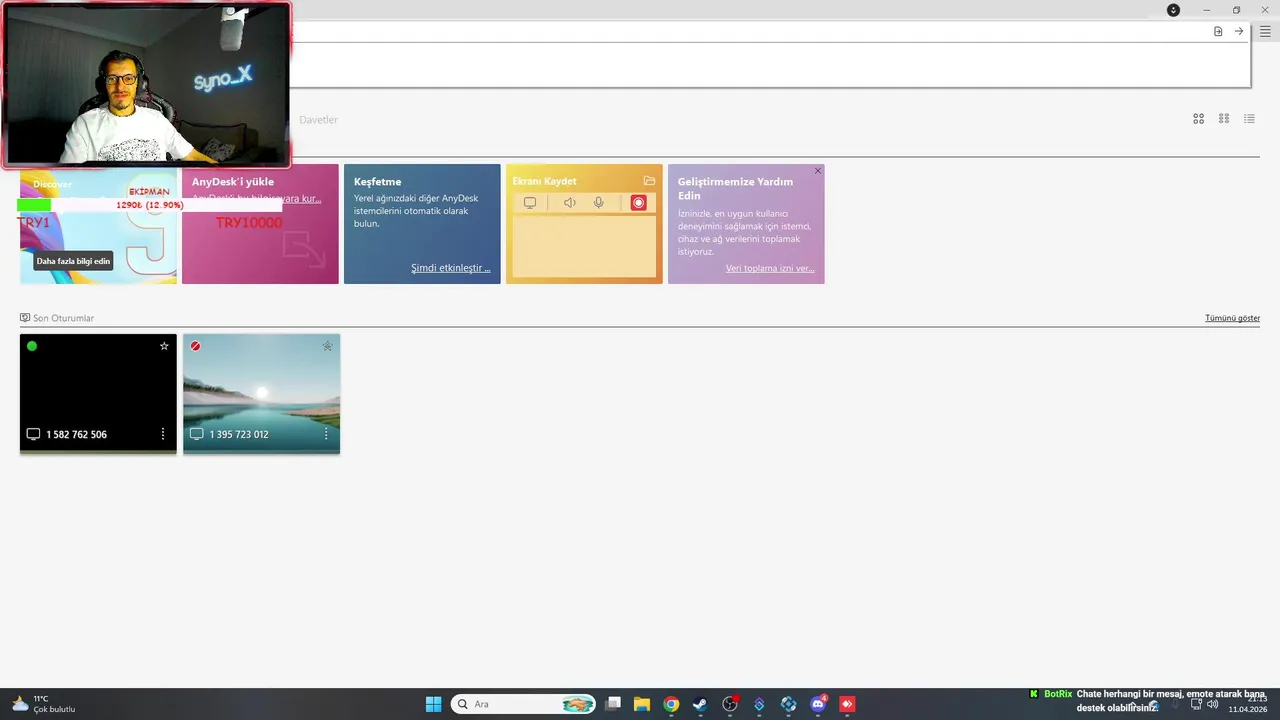Click the Veri toplama izni ver link

coord(770,268)
